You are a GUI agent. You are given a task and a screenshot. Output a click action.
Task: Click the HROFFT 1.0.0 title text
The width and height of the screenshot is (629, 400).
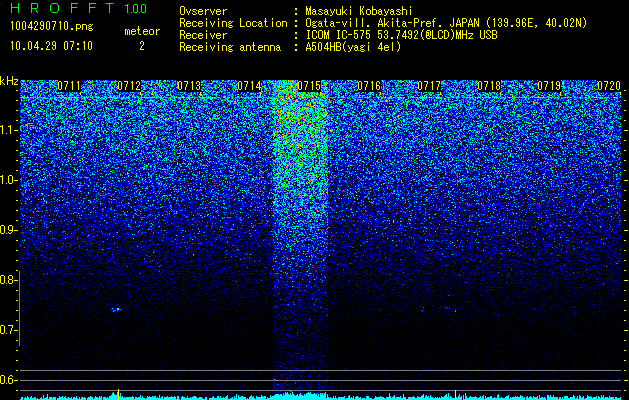78,8
